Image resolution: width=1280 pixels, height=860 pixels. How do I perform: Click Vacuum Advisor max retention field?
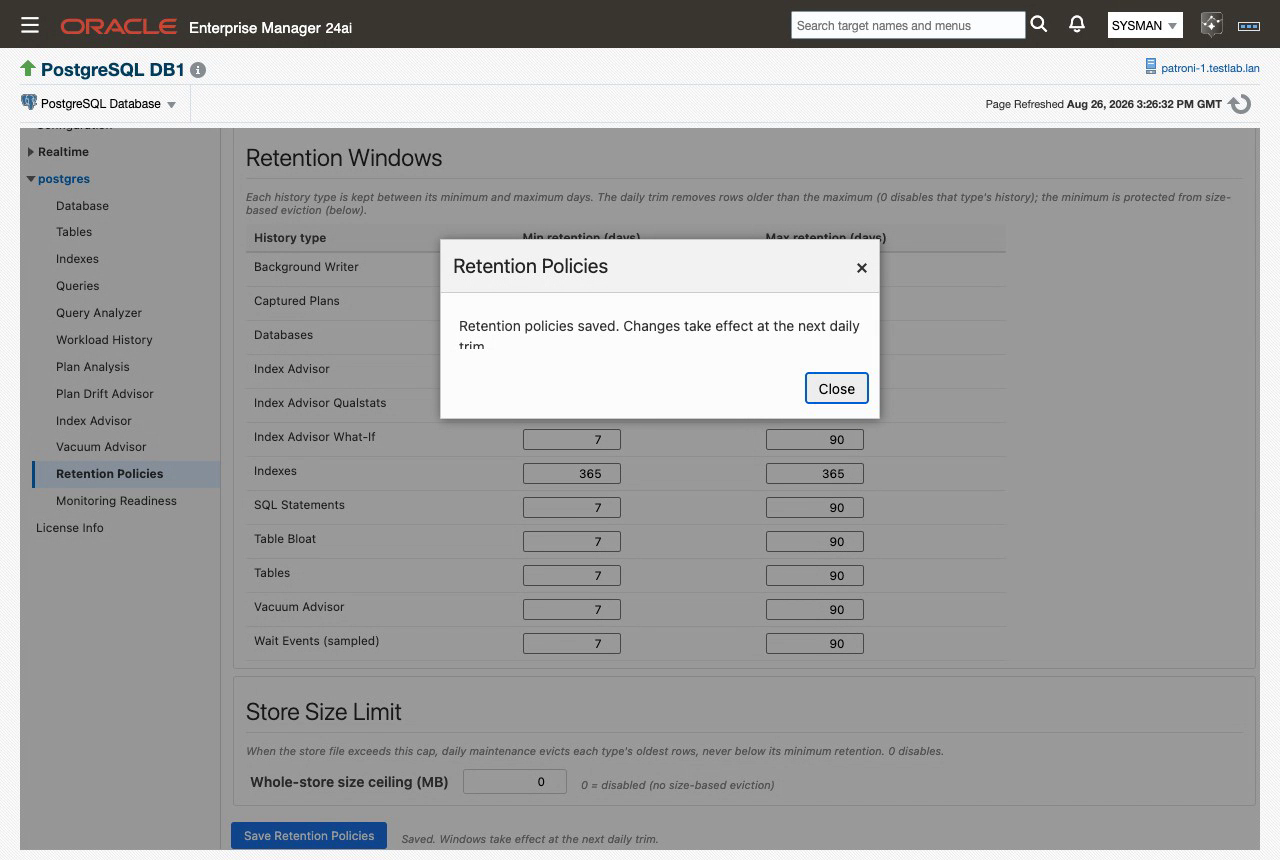(815, 609)
